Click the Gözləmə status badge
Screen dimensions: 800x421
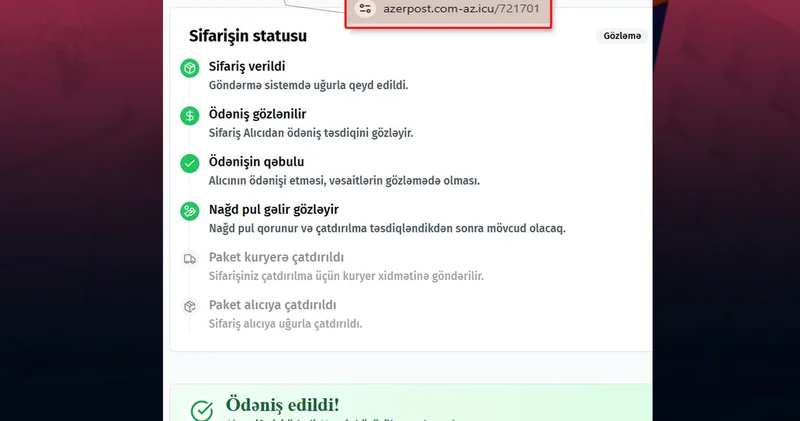coord(622,36)
